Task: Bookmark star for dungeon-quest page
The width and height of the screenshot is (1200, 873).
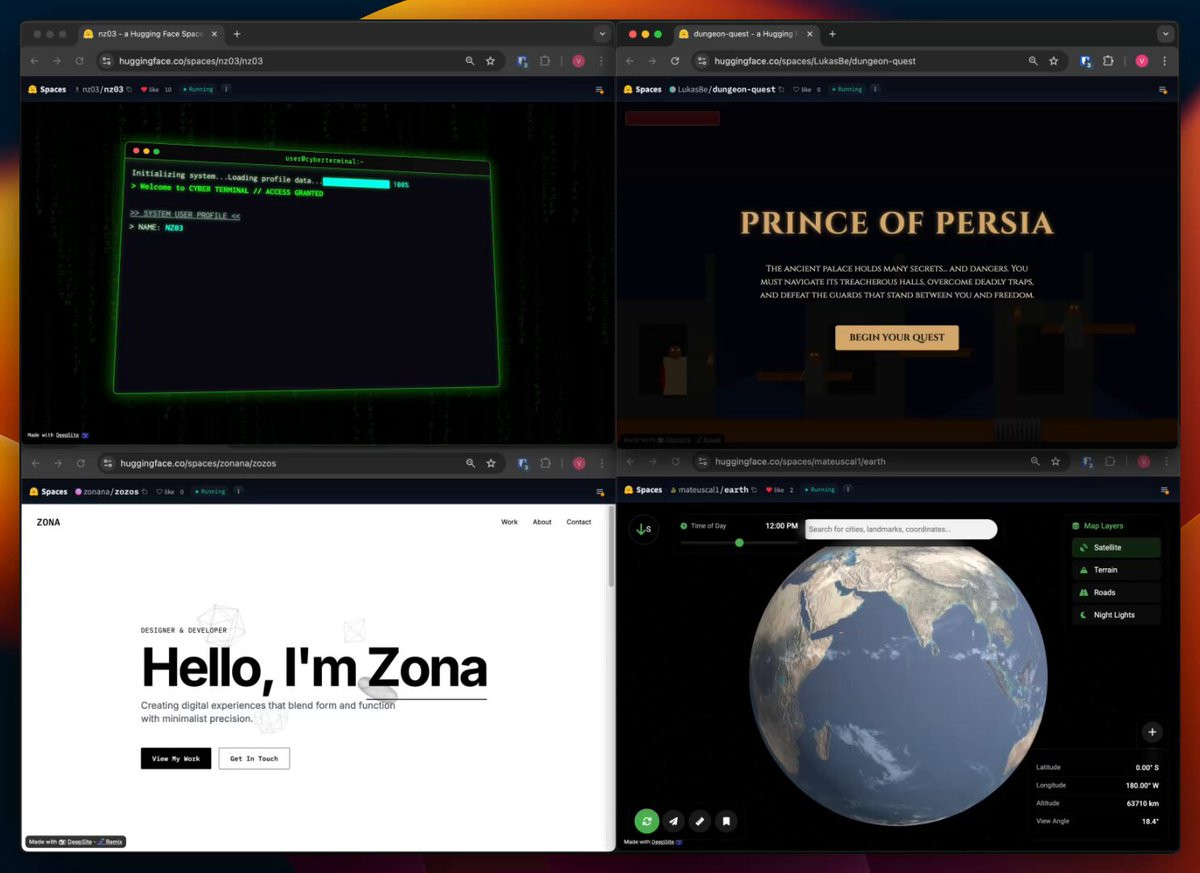Action: click(1053, 61)
